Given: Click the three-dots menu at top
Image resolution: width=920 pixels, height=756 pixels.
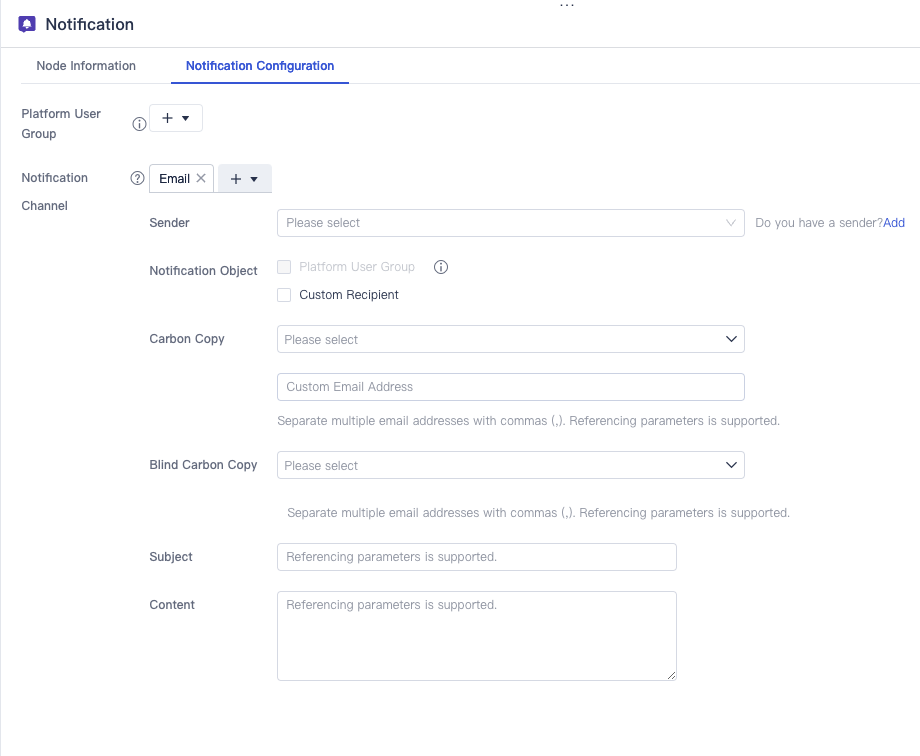Looking at the screenshot, I should click(x=567, y=5).
